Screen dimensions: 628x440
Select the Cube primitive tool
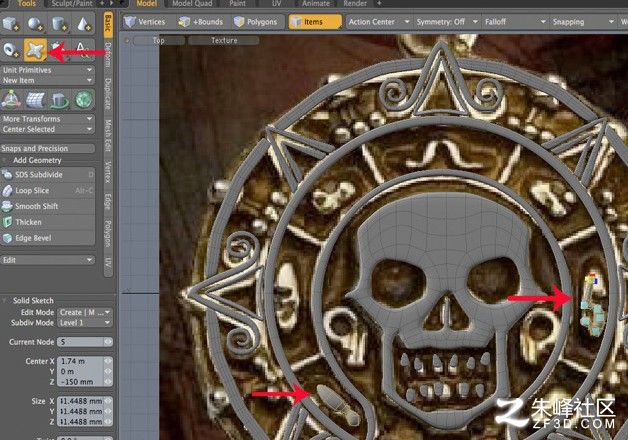click(11, 24)
